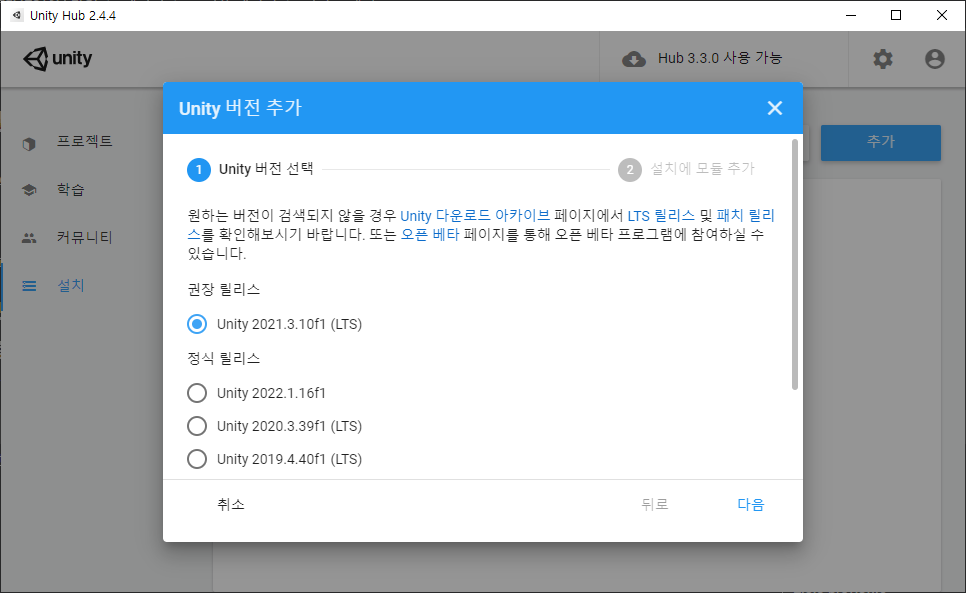The image size is (966, 593).
Task: Close the Unity 버전 추가 dialog
Action: click(774, 108)
